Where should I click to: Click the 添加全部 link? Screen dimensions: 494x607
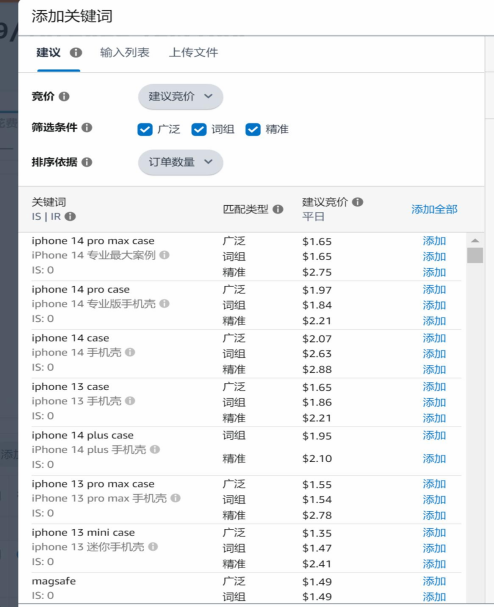(434, 209)
